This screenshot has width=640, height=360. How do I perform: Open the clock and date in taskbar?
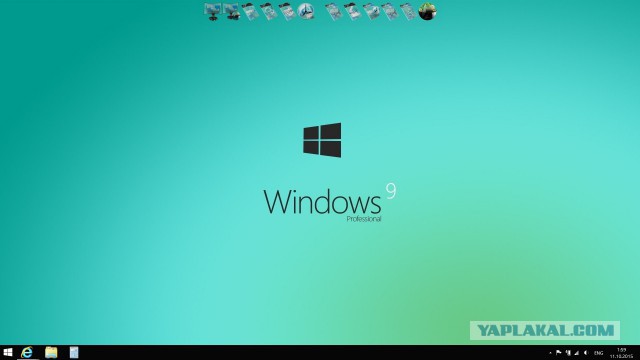(622, 353)
